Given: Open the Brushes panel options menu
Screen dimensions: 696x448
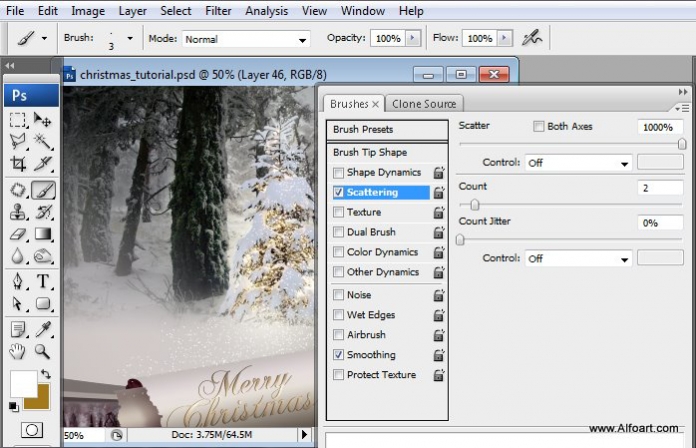Looking at the screenshot, I should (x=682, y=108).
